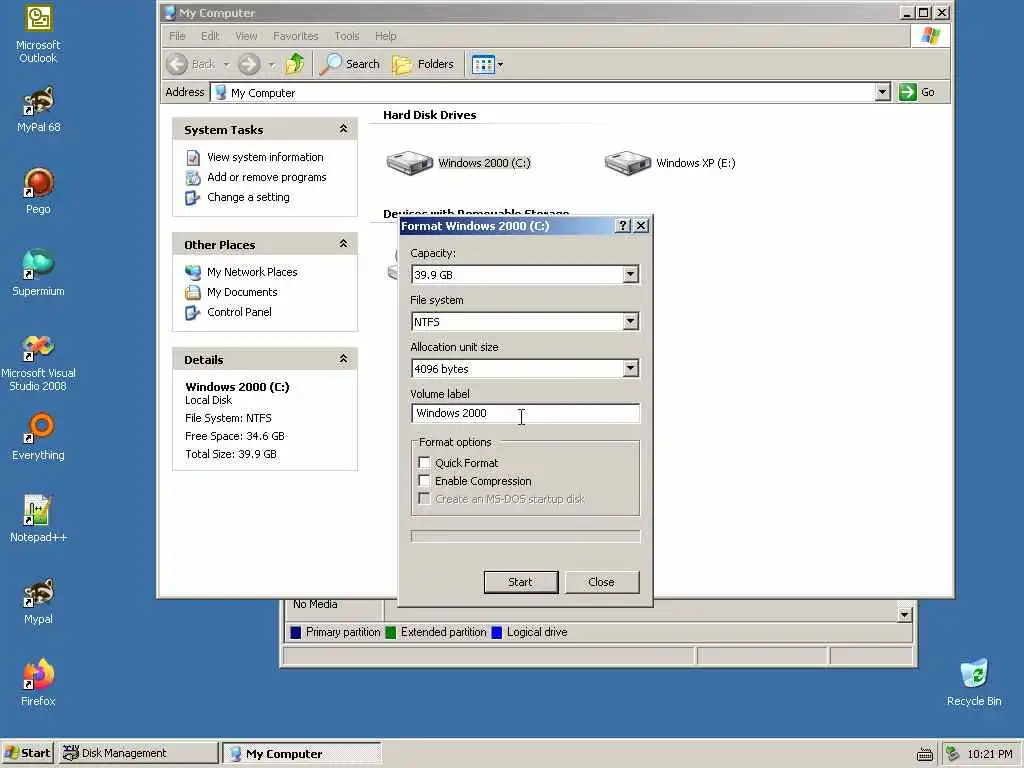Click View system information icon
Image resolution: width=1024 pixels, height=768 pixels.
tap(193, 157)
